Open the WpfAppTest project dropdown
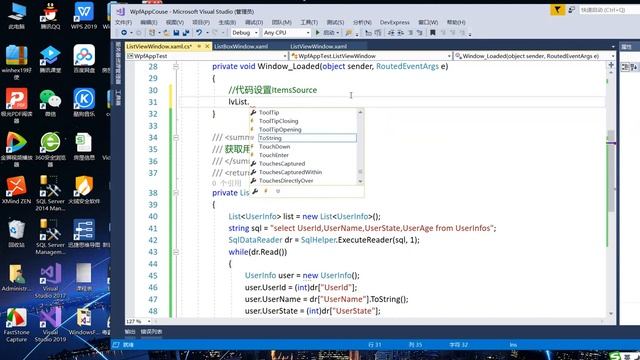 pyautogui.click(x=207, y=56)
